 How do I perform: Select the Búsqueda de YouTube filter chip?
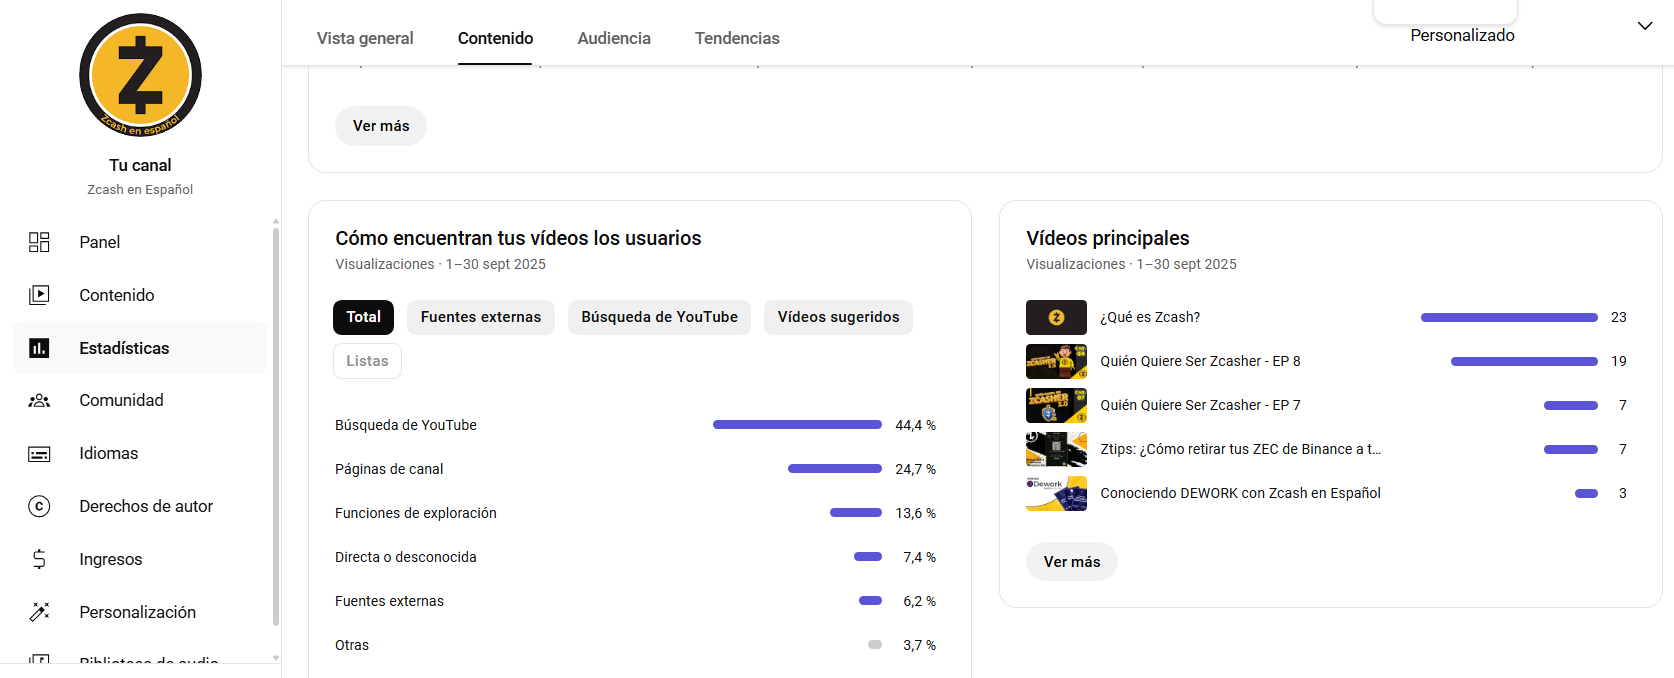pos(660,317)
